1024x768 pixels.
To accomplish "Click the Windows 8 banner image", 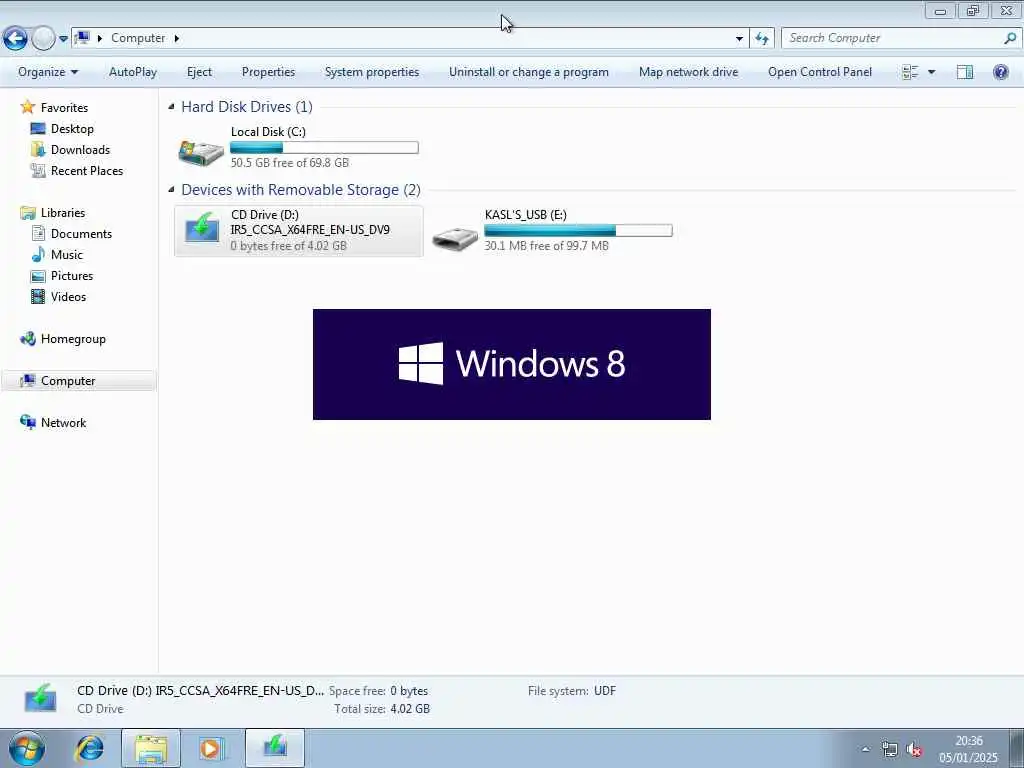I will click(x=511, y=364).
